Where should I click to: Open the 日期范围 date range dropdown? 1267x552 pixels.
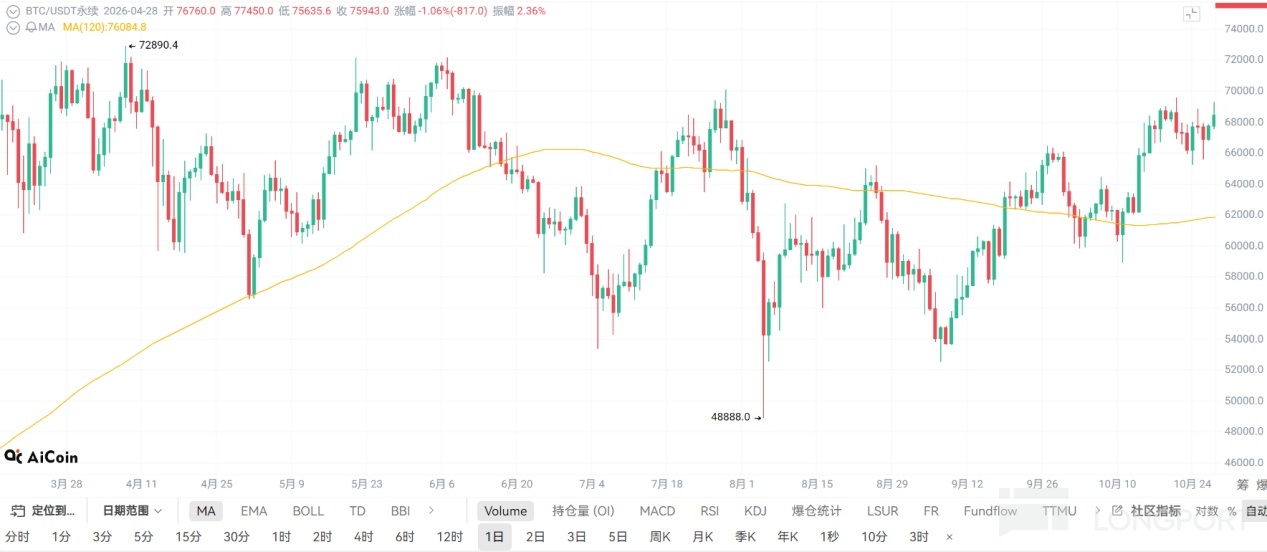(132, 511)
